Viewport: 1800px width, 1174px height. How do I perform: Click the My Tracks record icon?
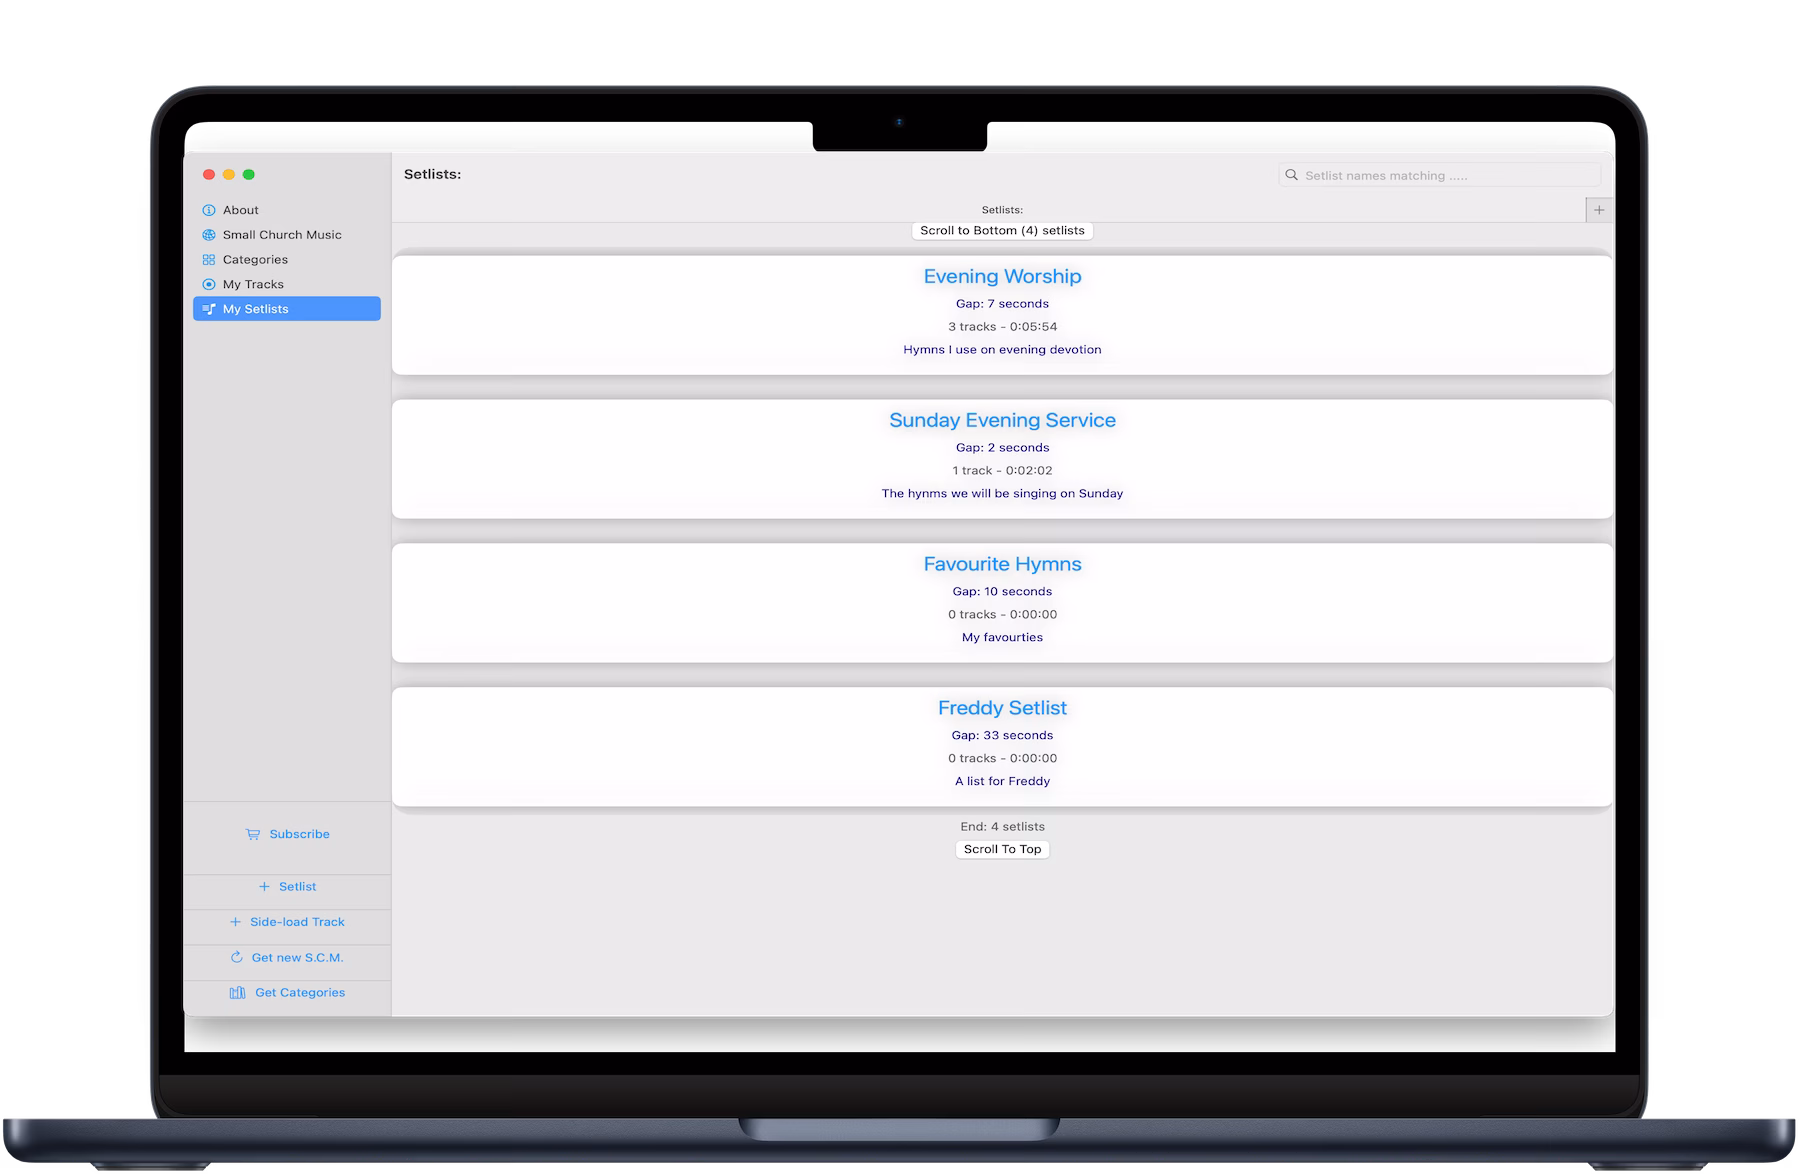point(209,284)
